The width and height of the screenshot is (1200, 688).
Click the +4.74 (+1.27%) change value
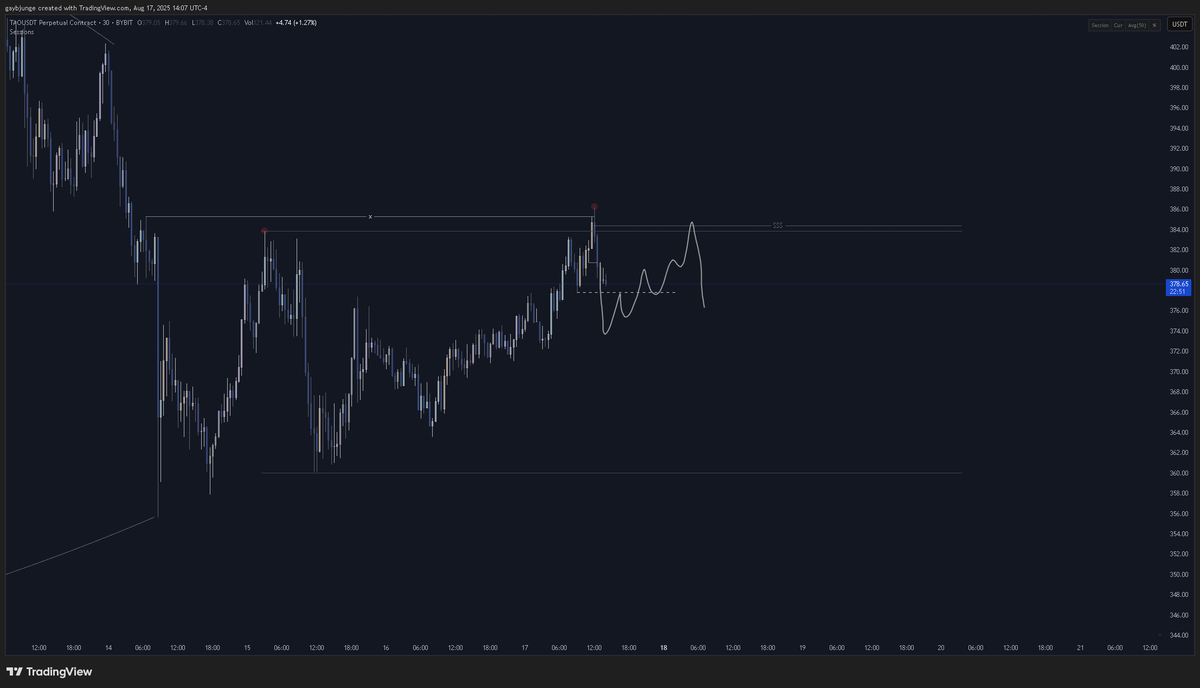pos(296,22)
